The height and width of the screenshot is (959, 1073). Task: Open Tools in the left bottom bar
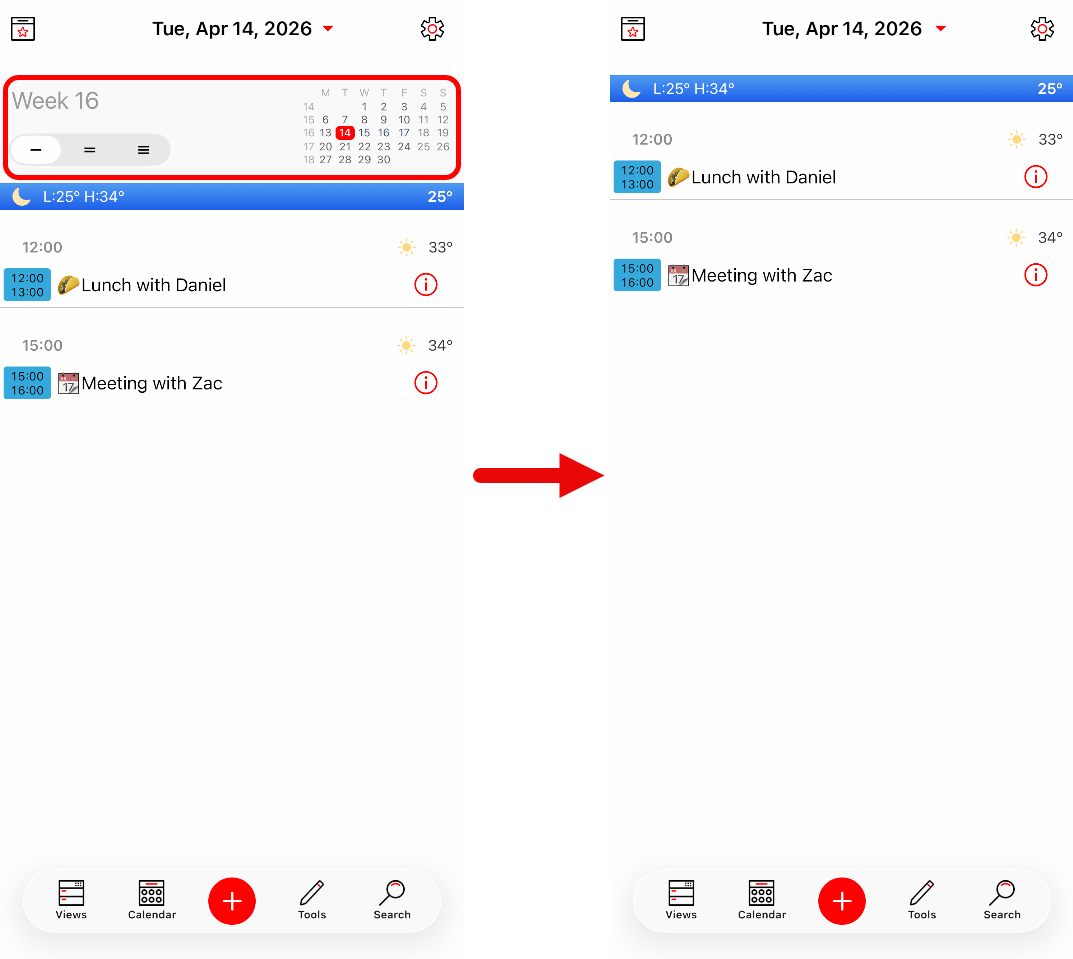tap(312, 900)
